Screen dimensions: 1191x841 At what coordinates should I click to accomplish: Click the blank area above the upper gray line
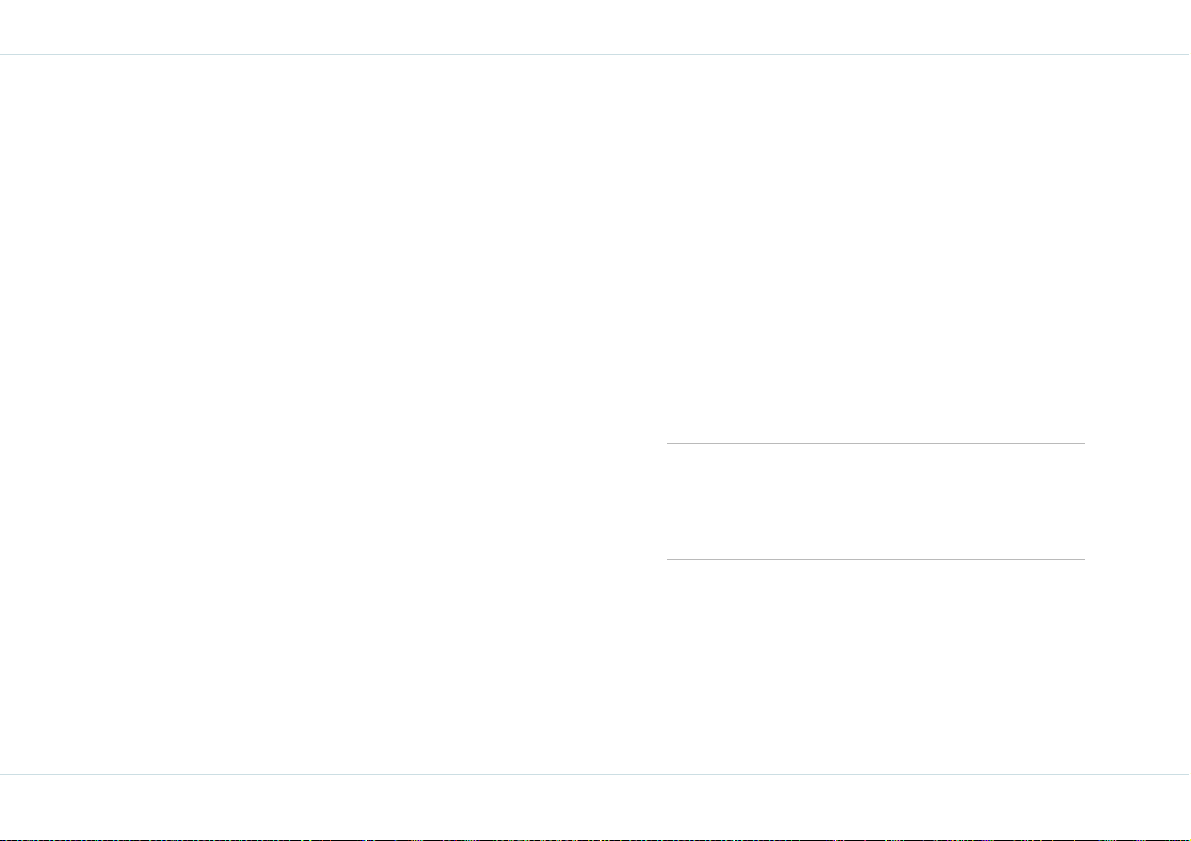(875, 248)
